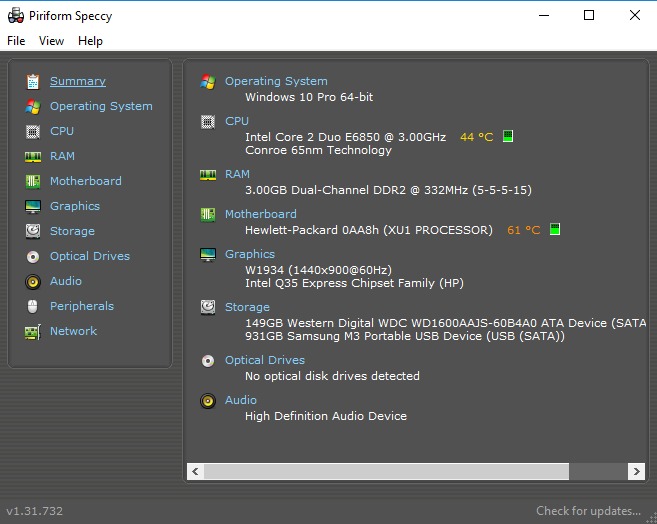Click the Audio speaker icon in summary pane
Image resolution: width=657 pixels, height=524 pixels.
tap(208, 400)
